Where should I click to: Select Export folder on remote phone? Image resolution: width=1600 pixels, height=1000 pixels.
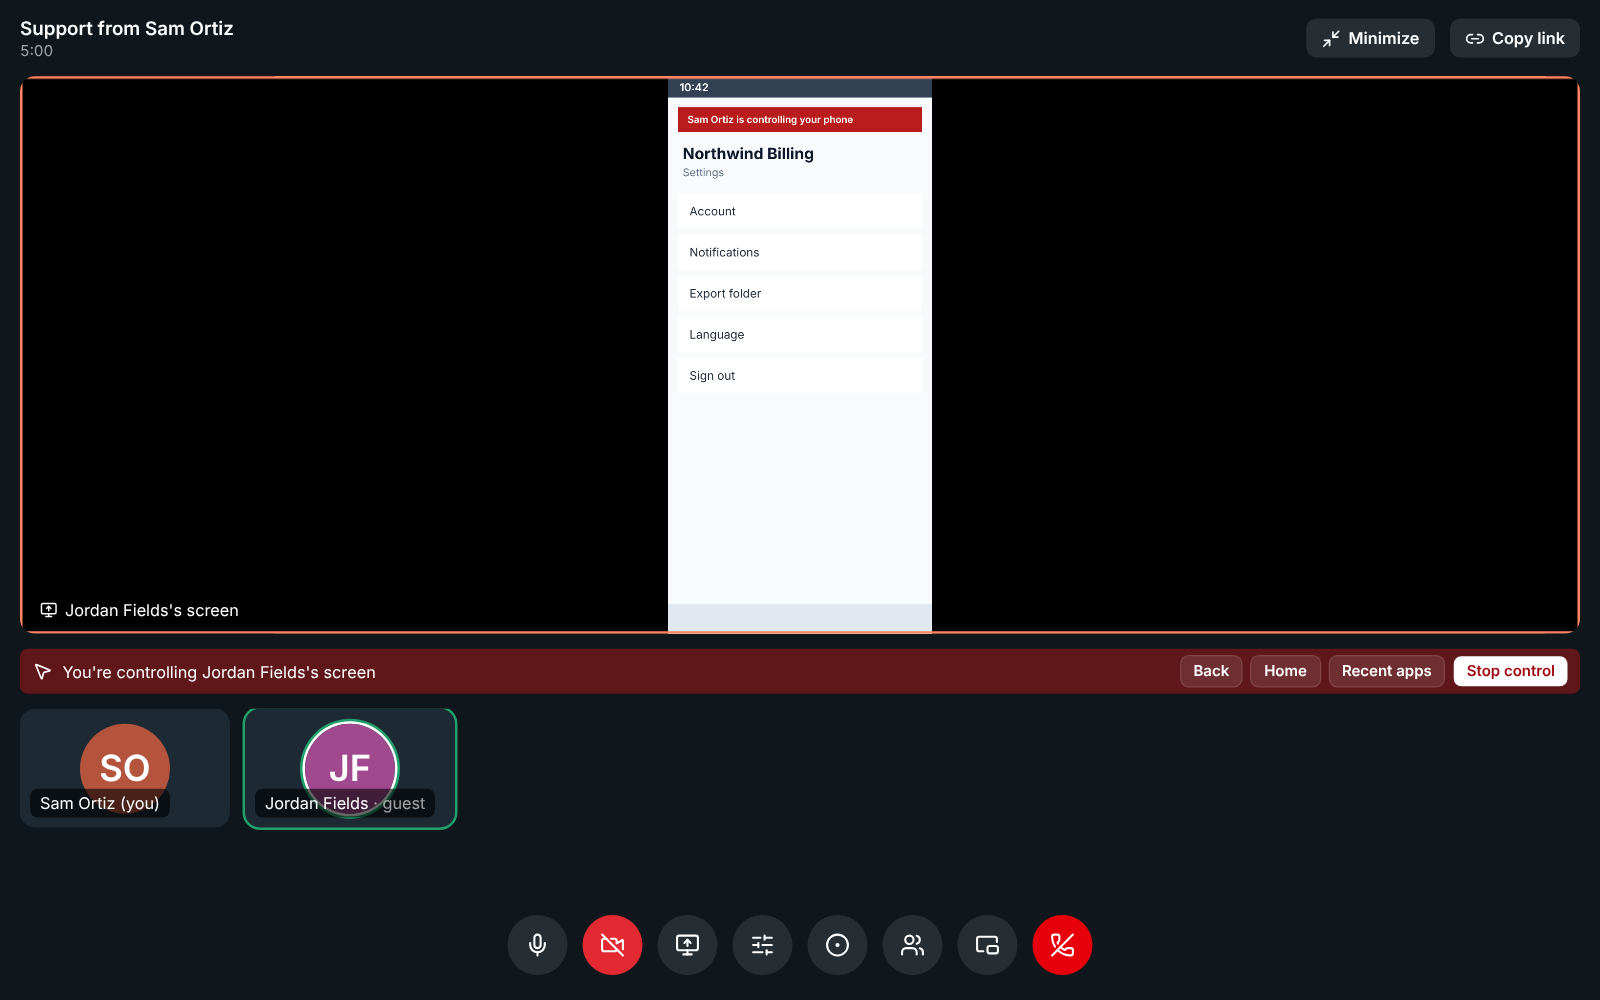(799, 293)
